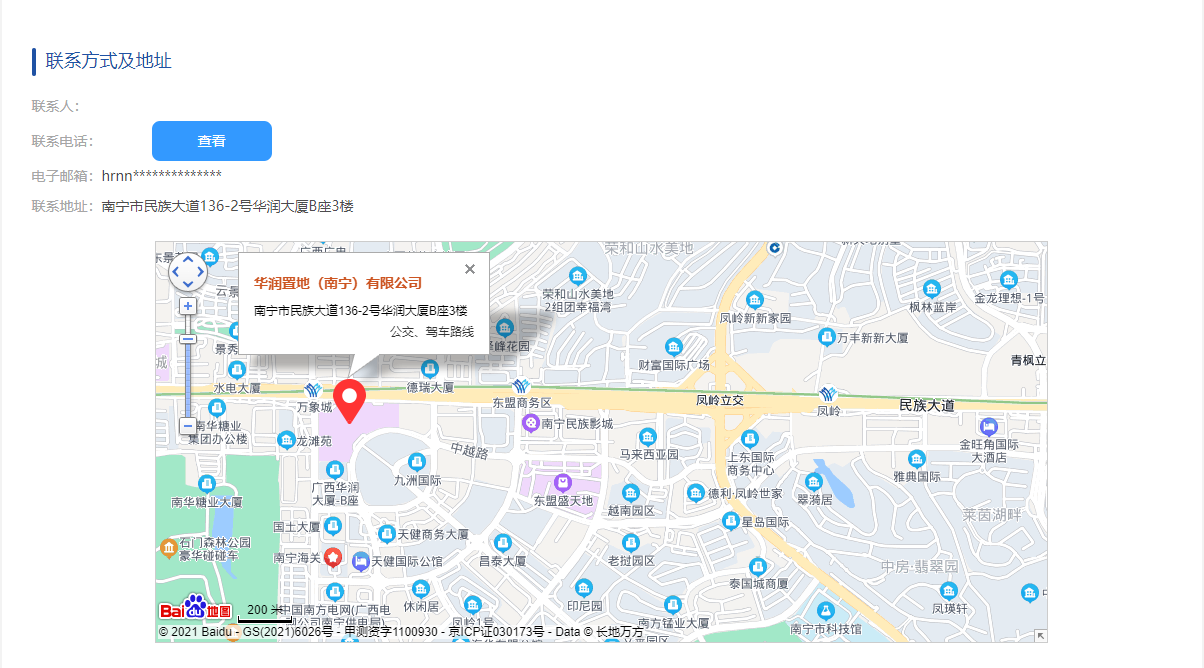This screenshot has height=668, width=1204.
Task: Click the 莱茵湖畔 map label
Action: pyautogui.click(x=991, y=514)
